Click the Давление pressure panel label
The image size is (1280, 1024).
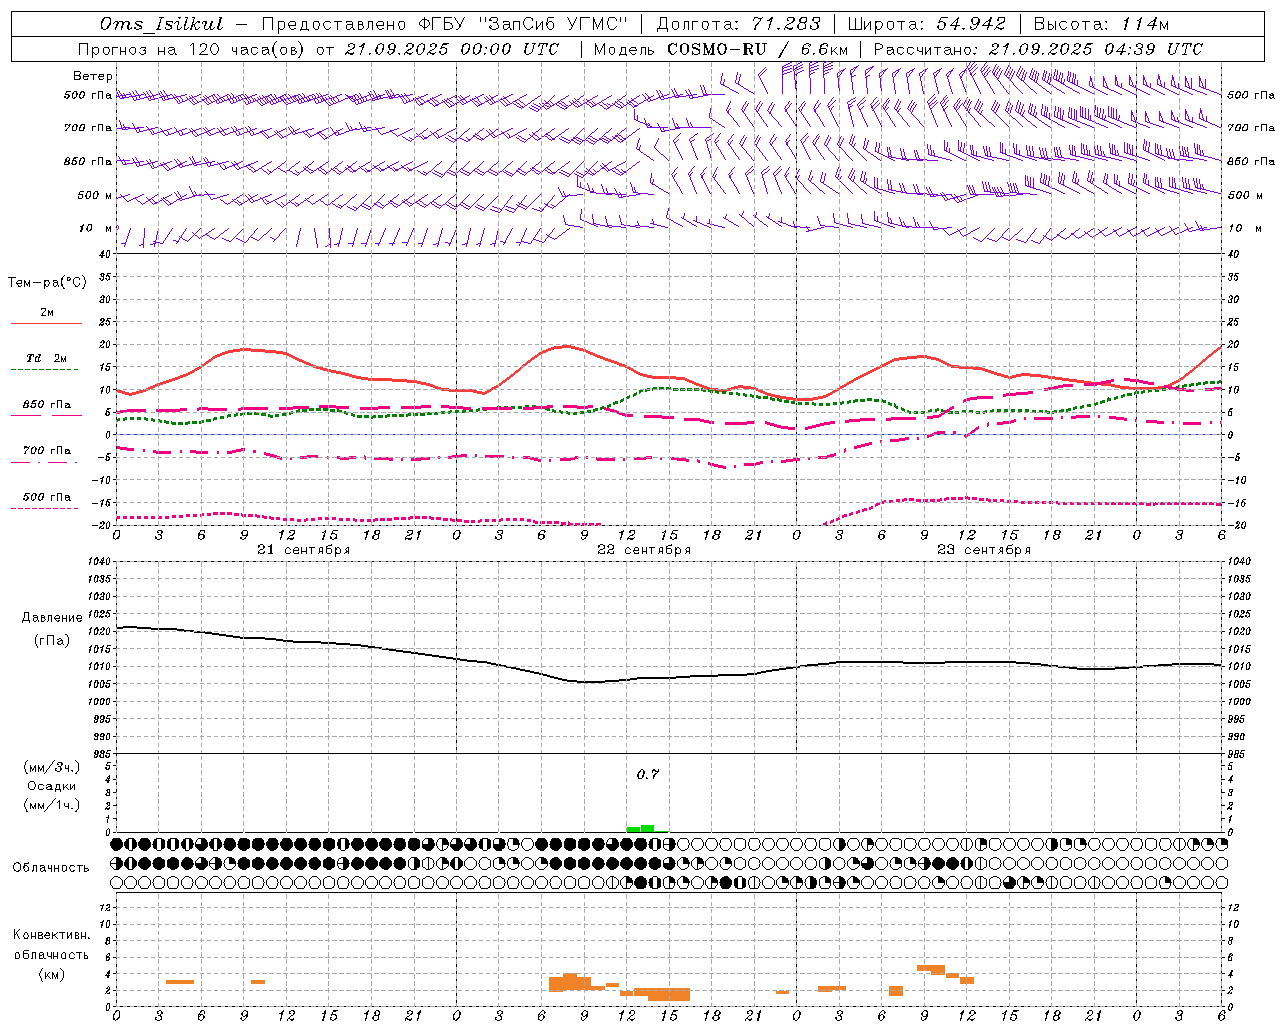pos(52,618)
